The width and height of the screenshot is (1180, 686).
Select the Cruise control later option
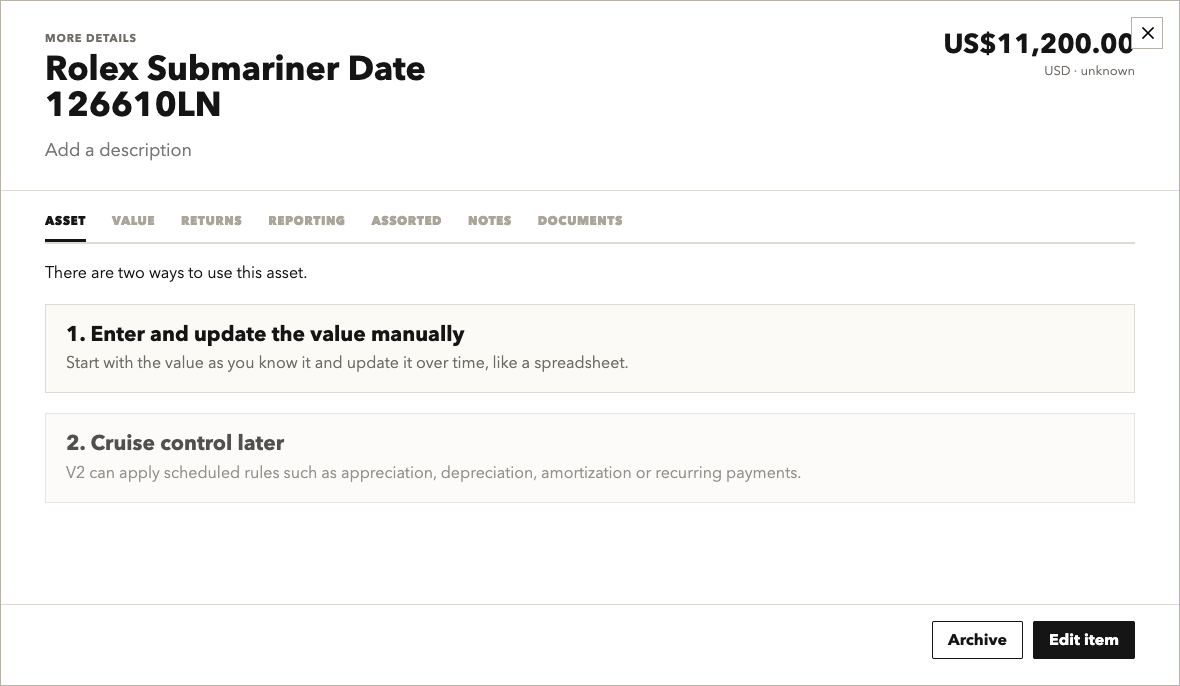pos(590,458)
